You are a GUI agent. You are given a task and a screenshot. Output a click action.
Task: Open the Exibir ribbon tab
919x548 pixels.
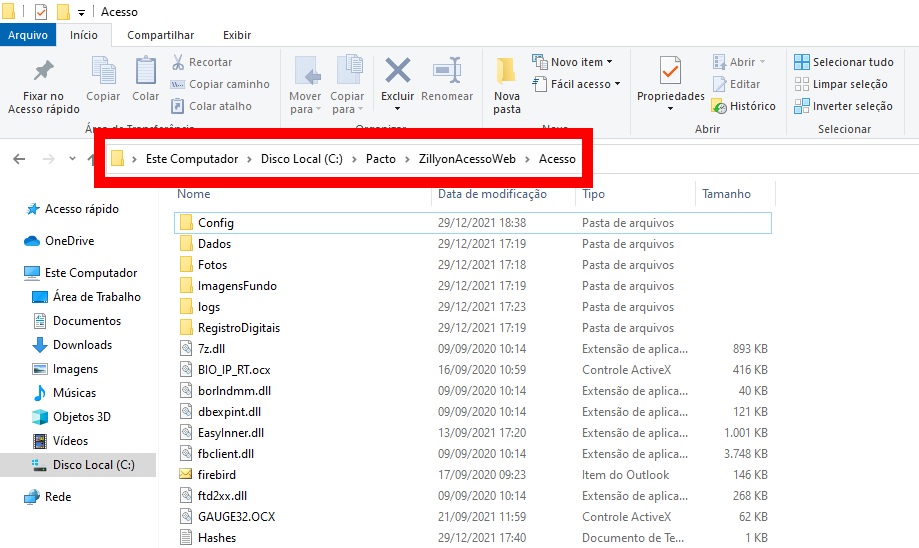point(237,35)
